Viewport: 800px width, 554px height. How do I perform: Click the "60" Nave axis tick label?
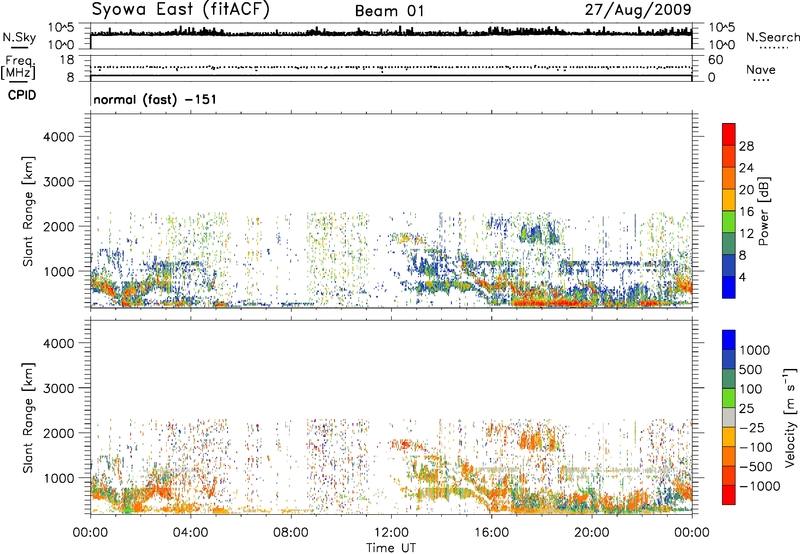pyautogui.click(x=715, y=60)
